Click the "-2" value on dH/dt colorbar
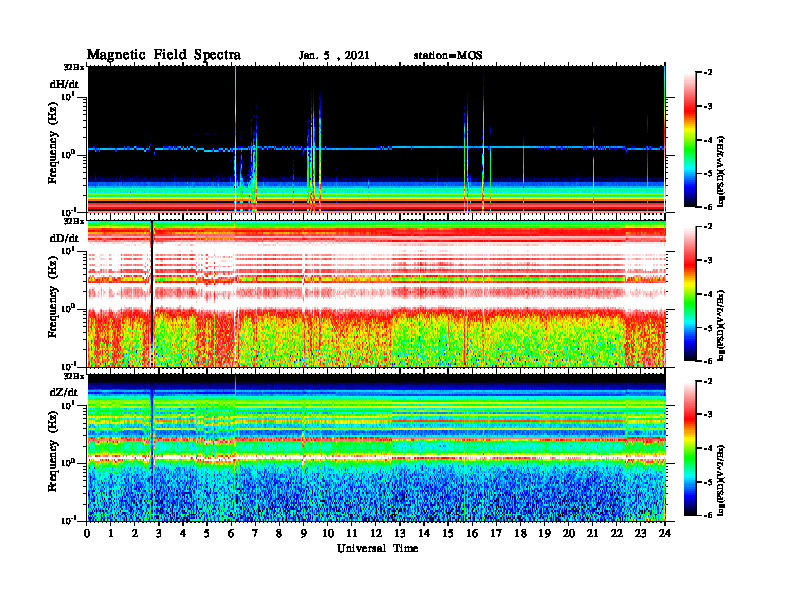Image resolution: width=792 pixels, height=612 pixels. pyautogui.click(x=707, y=73)
